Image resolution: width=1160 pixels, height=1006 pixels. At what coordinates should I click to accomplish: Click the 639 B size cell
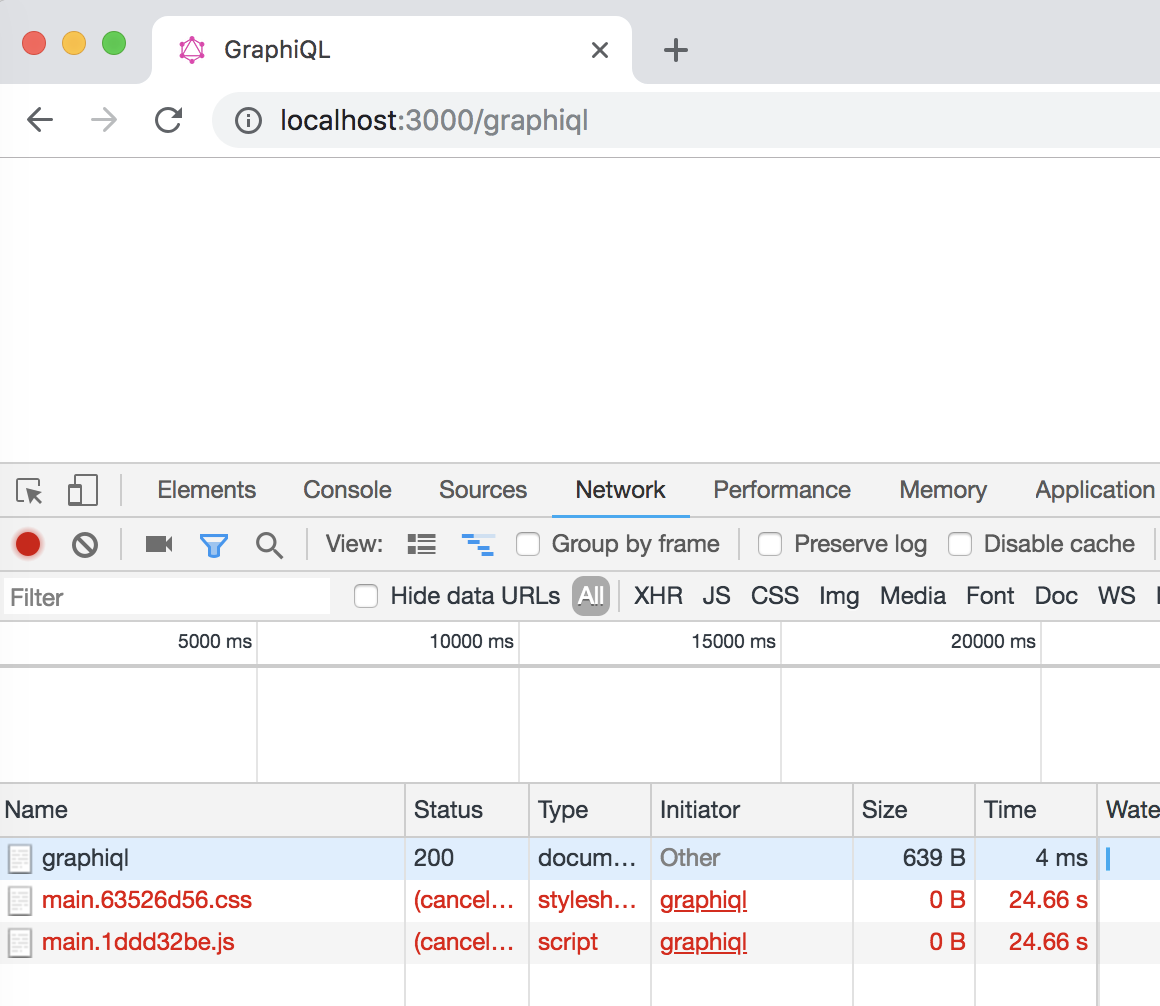click(934, 858)
